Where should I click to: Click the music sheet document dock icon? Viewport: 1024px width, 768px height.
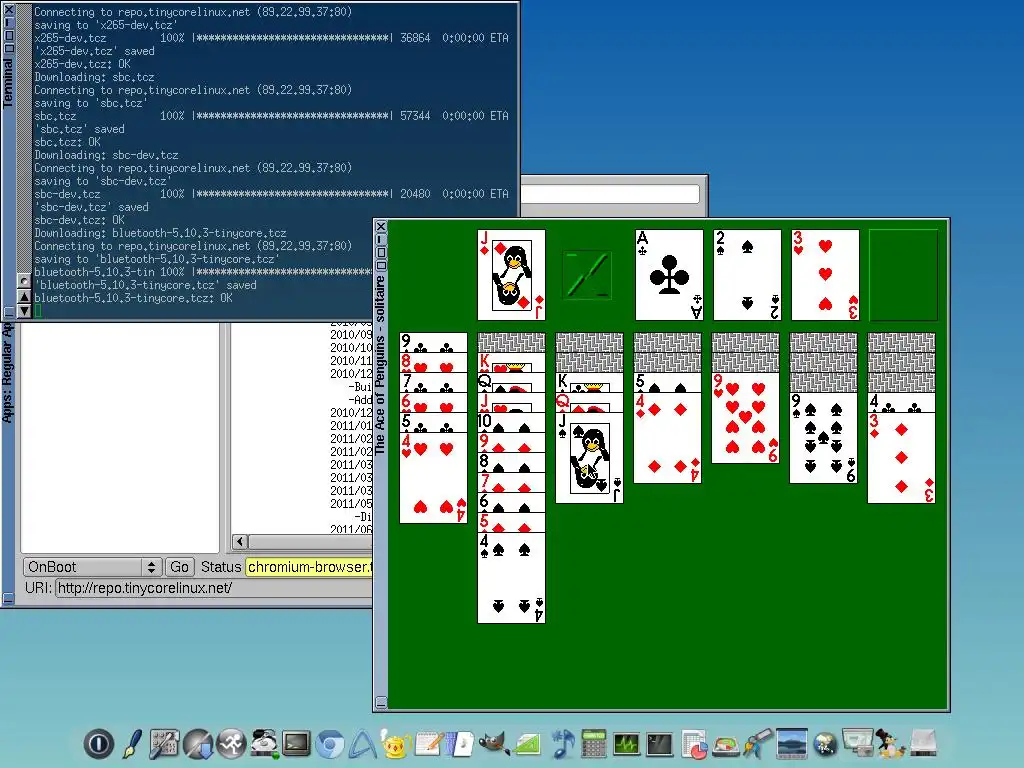coord(462,744)
